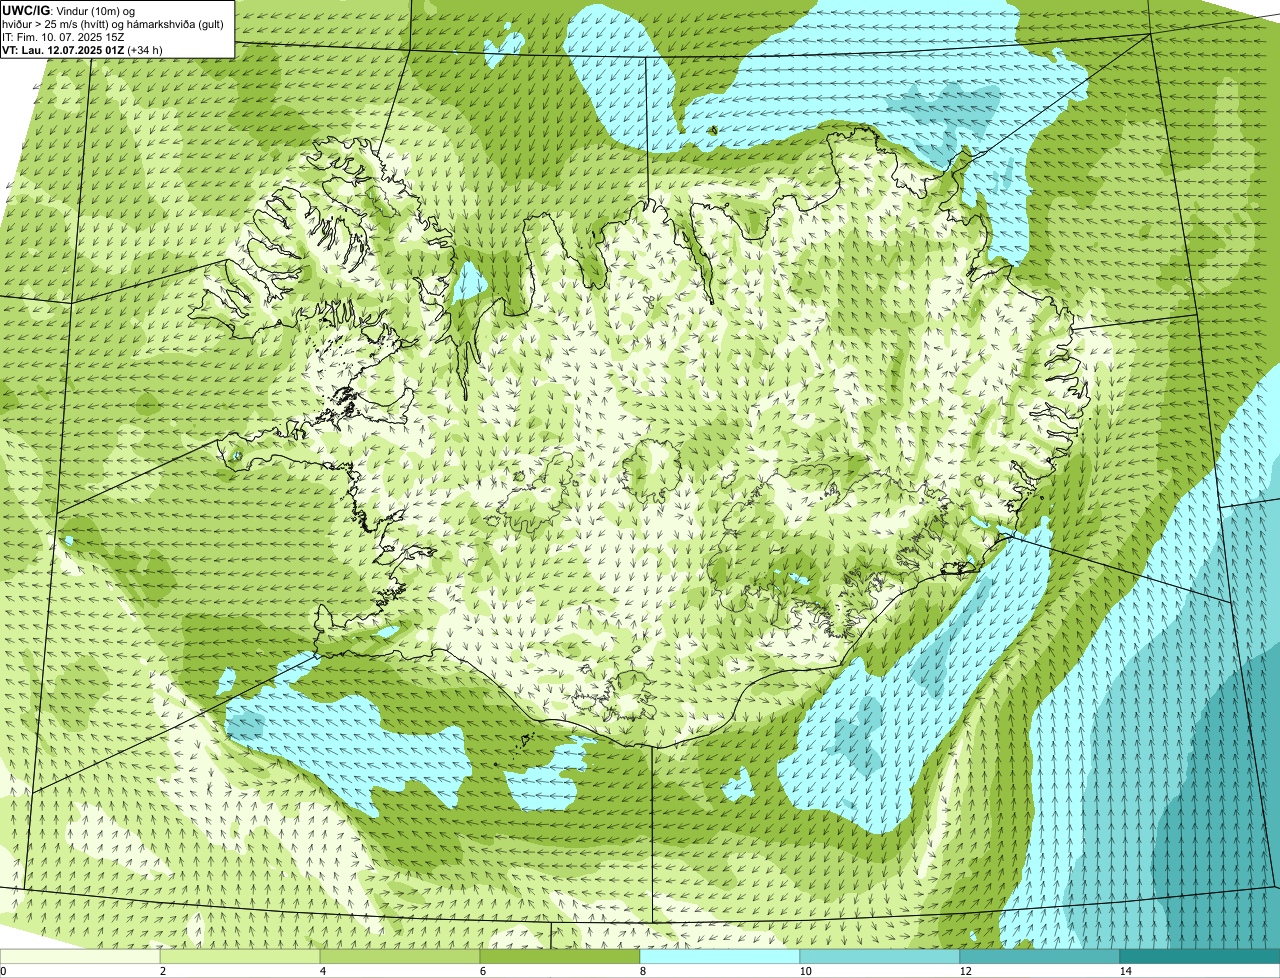Click the legend scale label '4'
Viewport: 1280px width, 978px height.
(322, 971)
